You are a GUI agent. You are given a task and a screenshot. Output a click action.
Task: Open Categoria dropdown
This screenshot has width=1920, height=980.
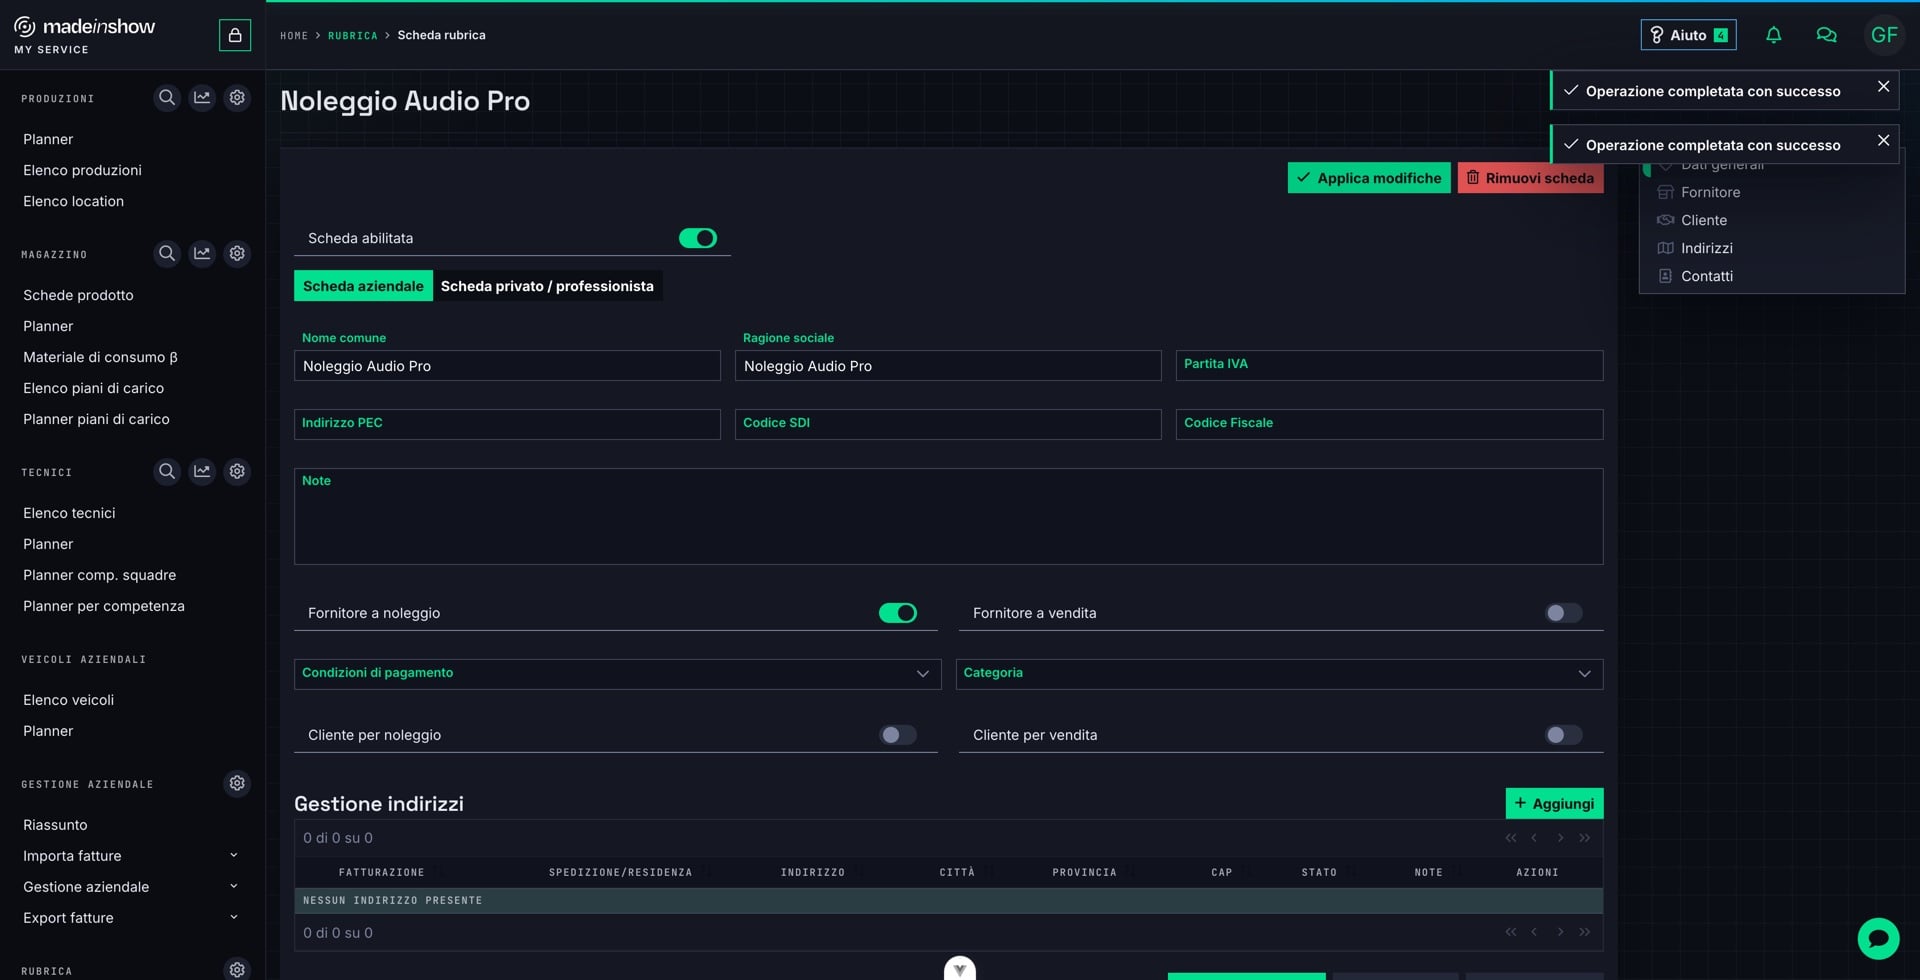[1279, 674]
